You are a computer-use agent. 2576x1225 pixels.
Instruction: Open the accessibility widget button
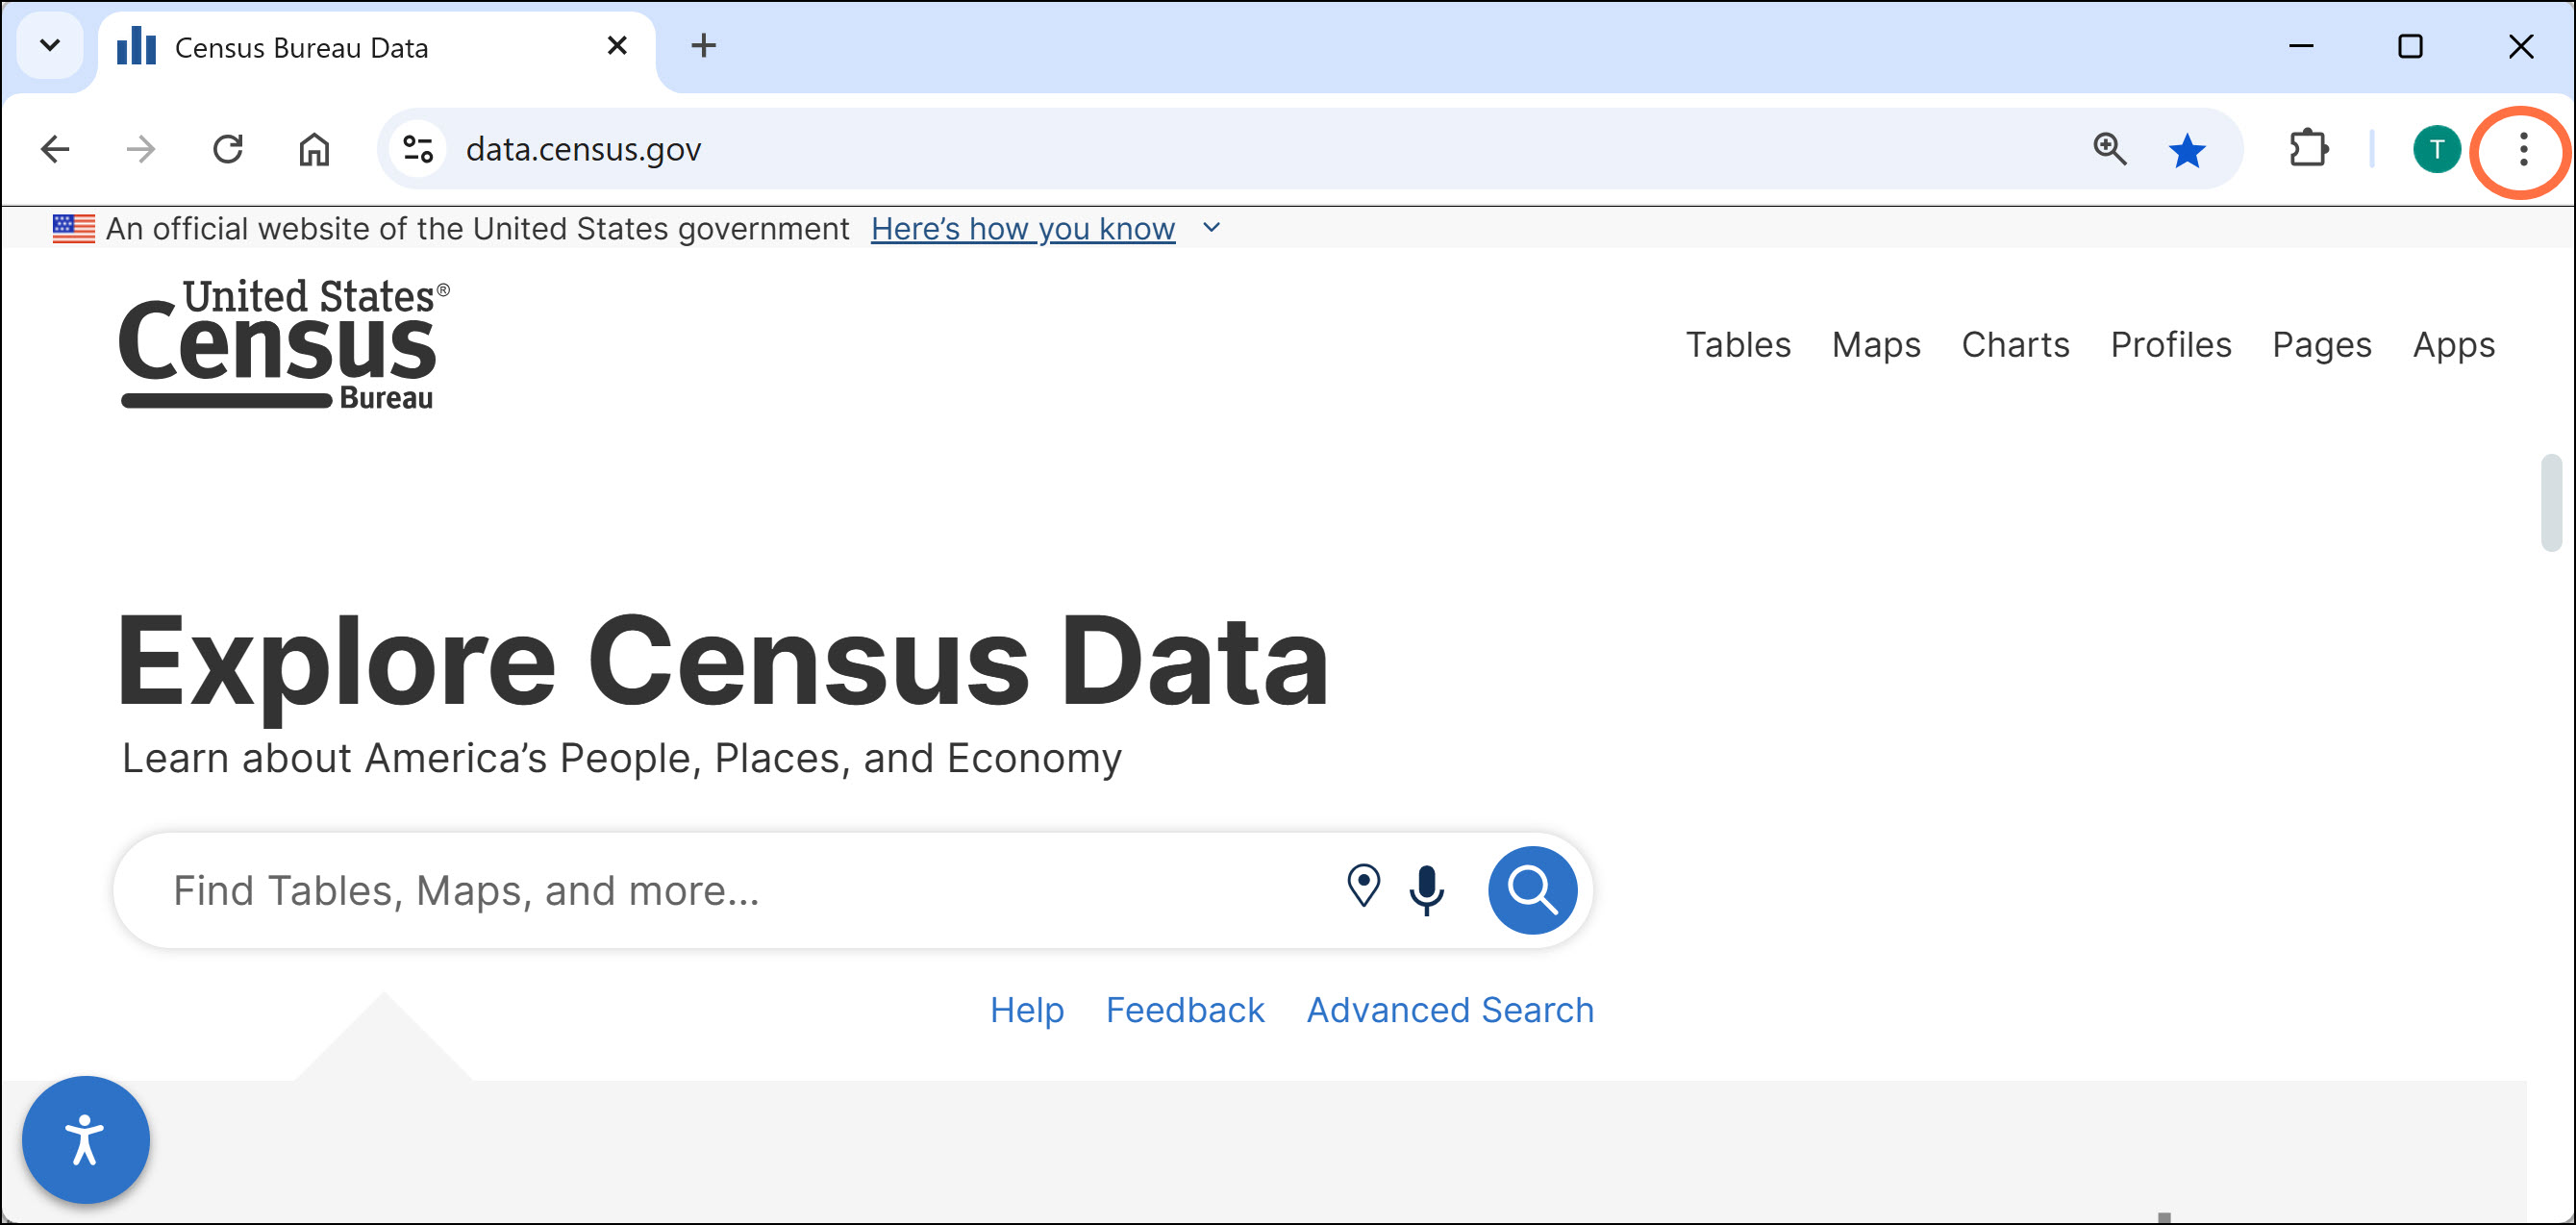pyautogui.click(x=86, y=1139)
